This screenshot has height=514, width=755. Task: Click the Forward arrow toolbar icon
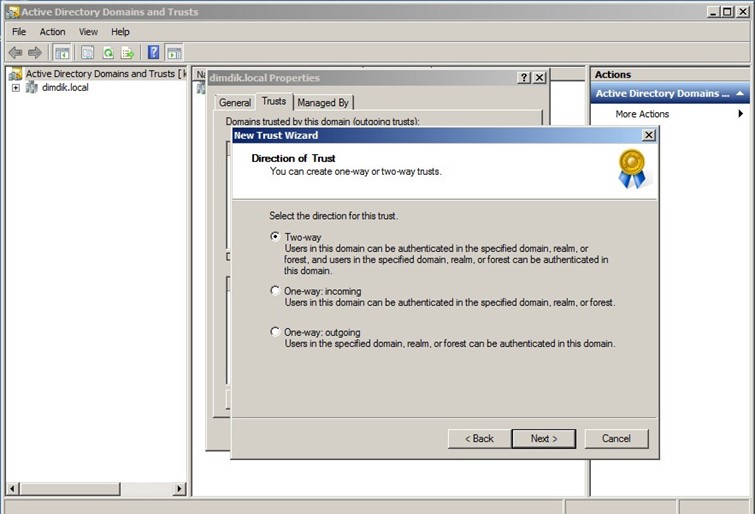(x=35, y=53)
